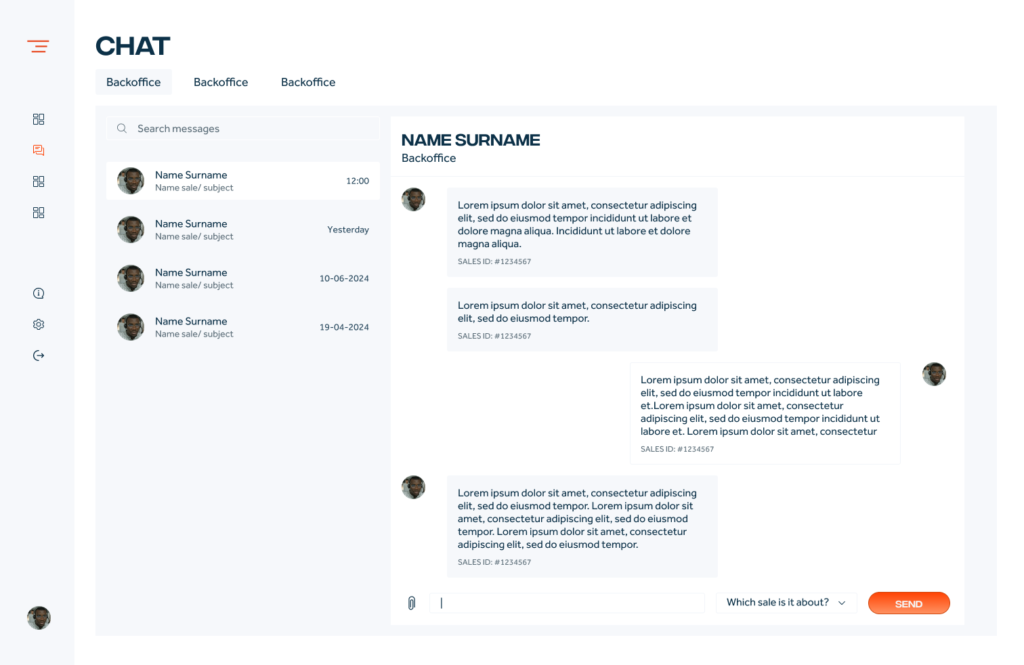
Task: Click the lowest grid icon in the sidebar
Action: (x=39, y=212)
